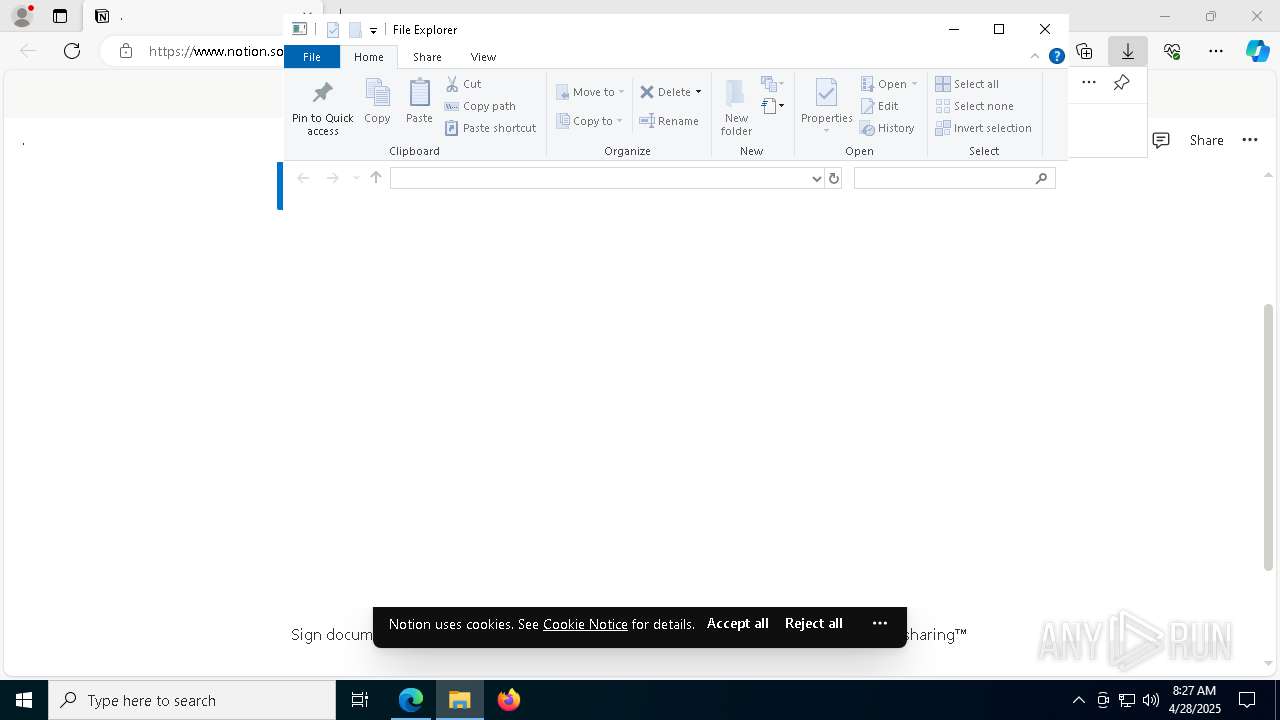Open the File tab in File Explorer
1280x720 pixels.
coord(312,57)
